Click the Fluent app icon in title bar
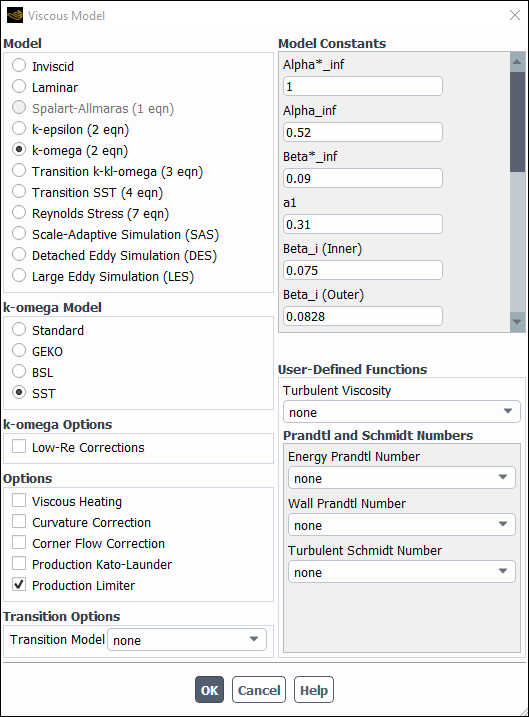This screenshot has width=529, height=717. pyautogui.click(x=15, y=16)
